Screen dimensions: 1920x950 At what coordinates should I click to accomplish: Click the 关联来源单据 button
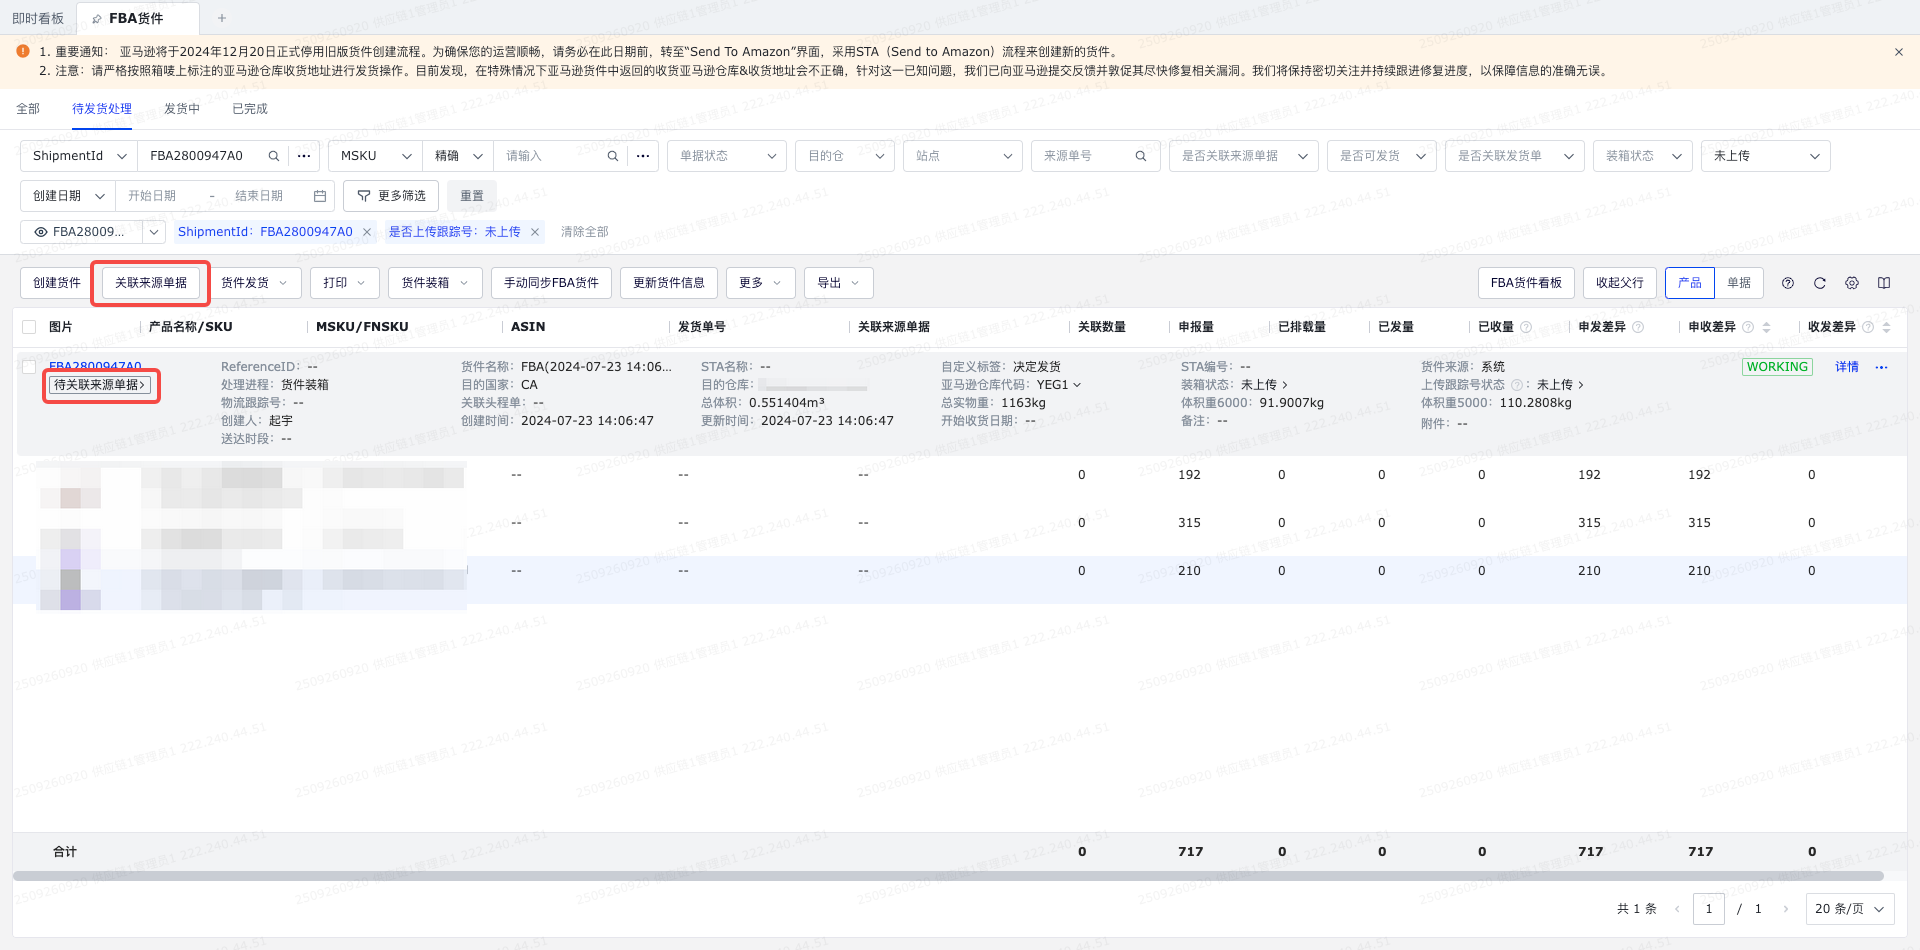tap(151, 283)
